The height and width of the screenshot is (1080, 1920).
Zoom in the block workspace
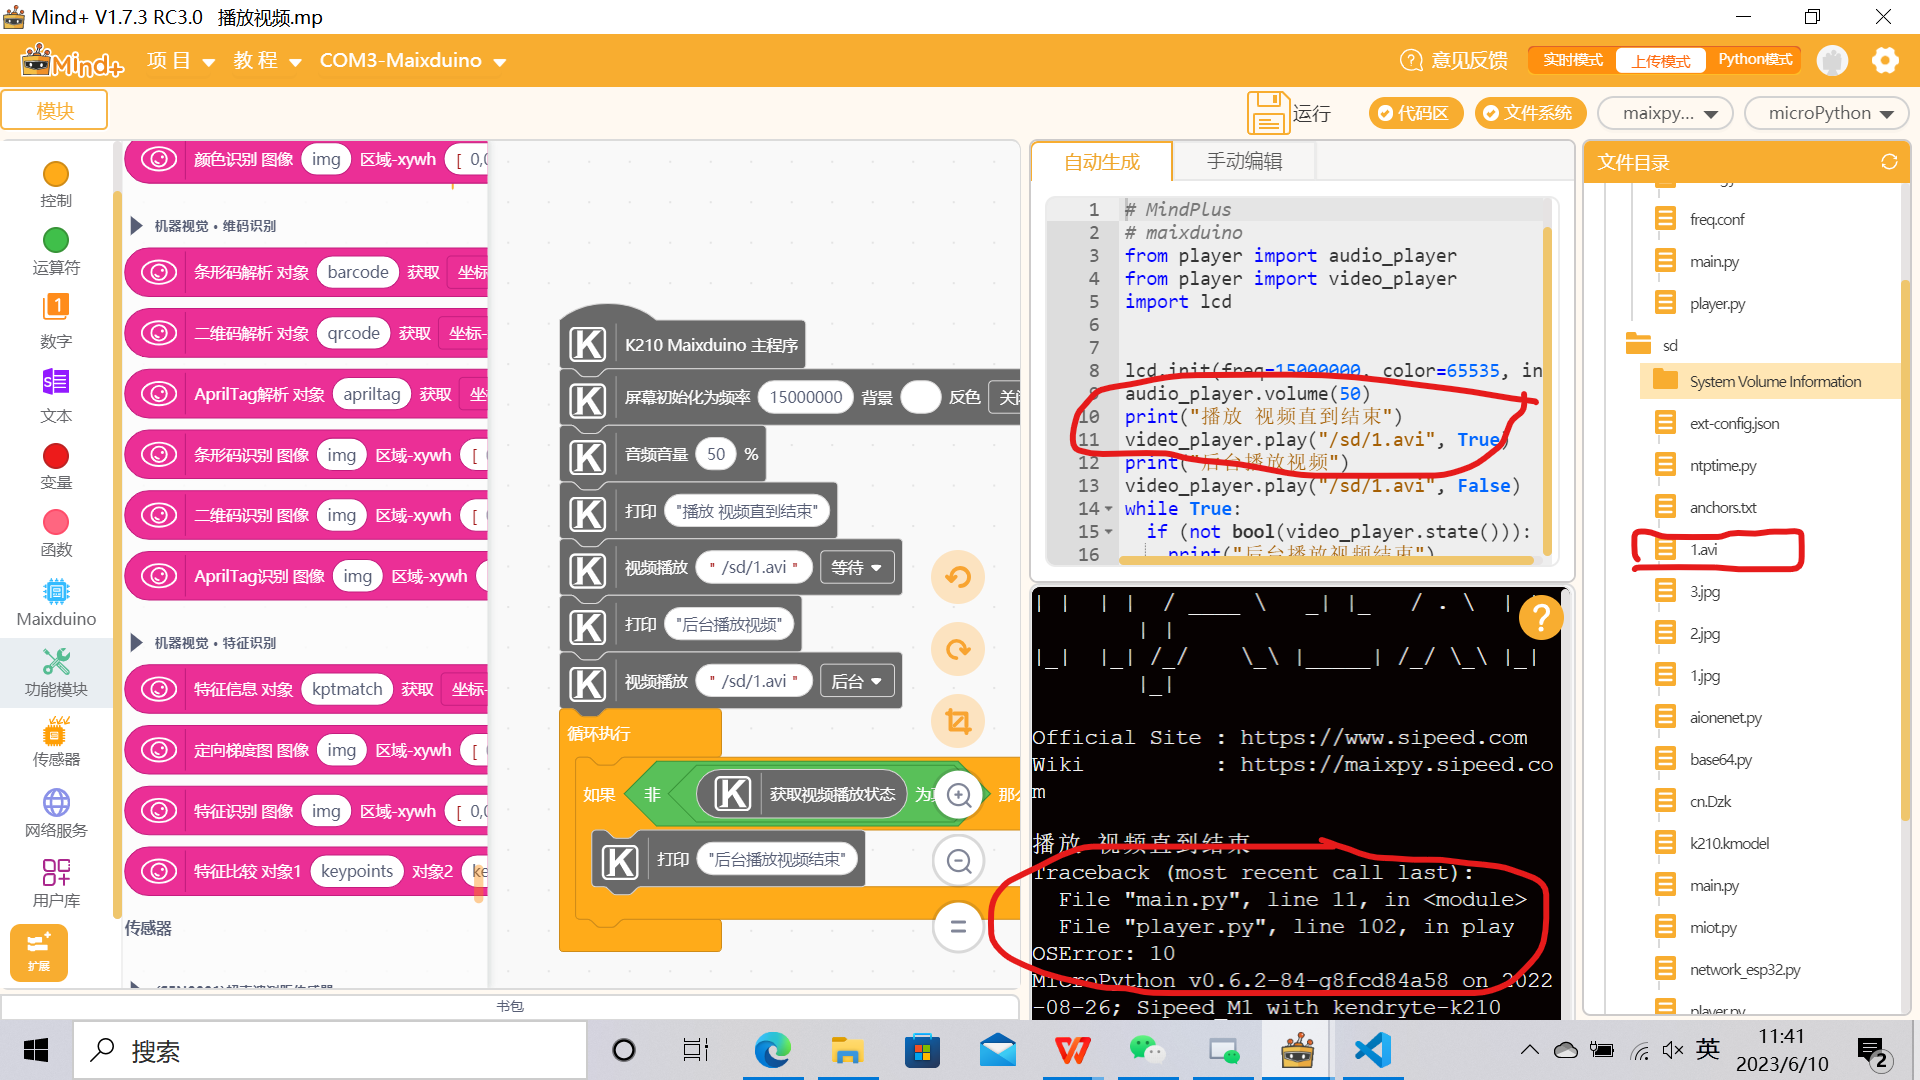pyautogui.click(x=958, y=795)
